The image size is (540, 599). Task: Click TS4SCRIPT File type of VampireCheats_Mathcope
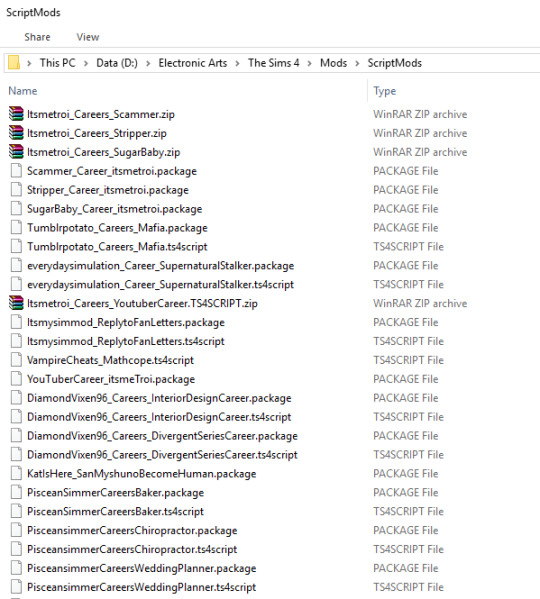coord(408,360)
